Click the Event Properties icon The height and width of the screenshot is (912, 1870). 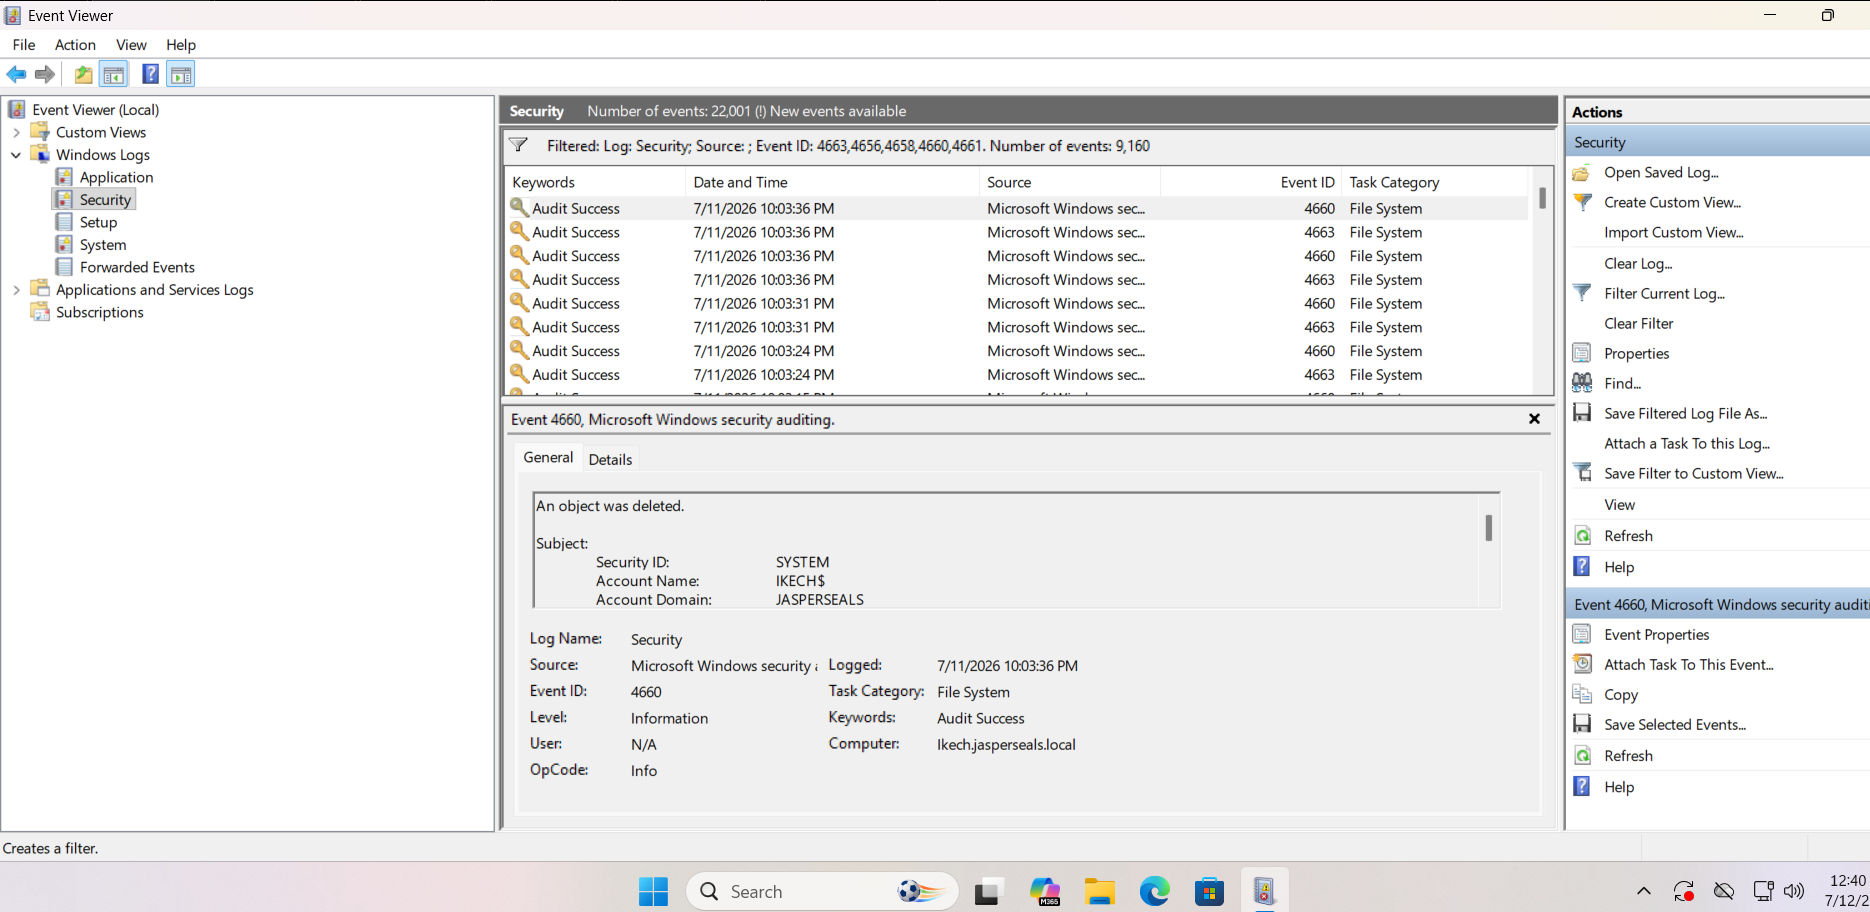pos(1582,634)
